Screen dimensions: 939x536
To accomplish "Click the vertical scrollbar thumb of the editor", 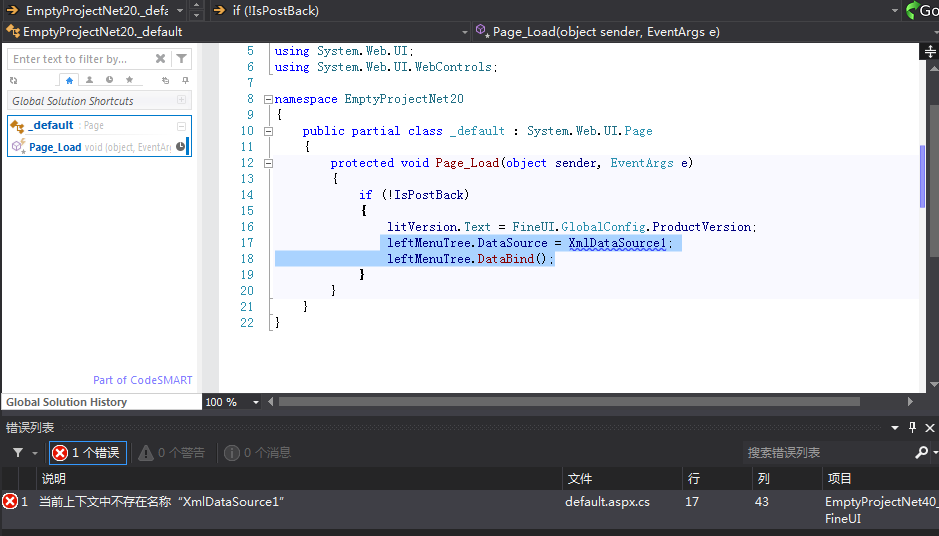I will pyautogui.click(x=934, y=180).
